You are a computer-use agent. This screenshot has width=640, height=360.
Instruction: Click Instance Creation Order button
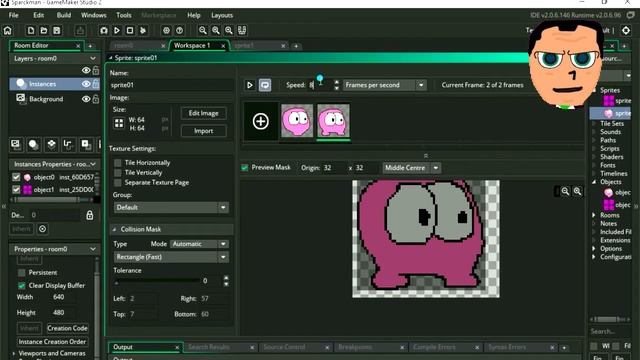[x=52, y=342]
